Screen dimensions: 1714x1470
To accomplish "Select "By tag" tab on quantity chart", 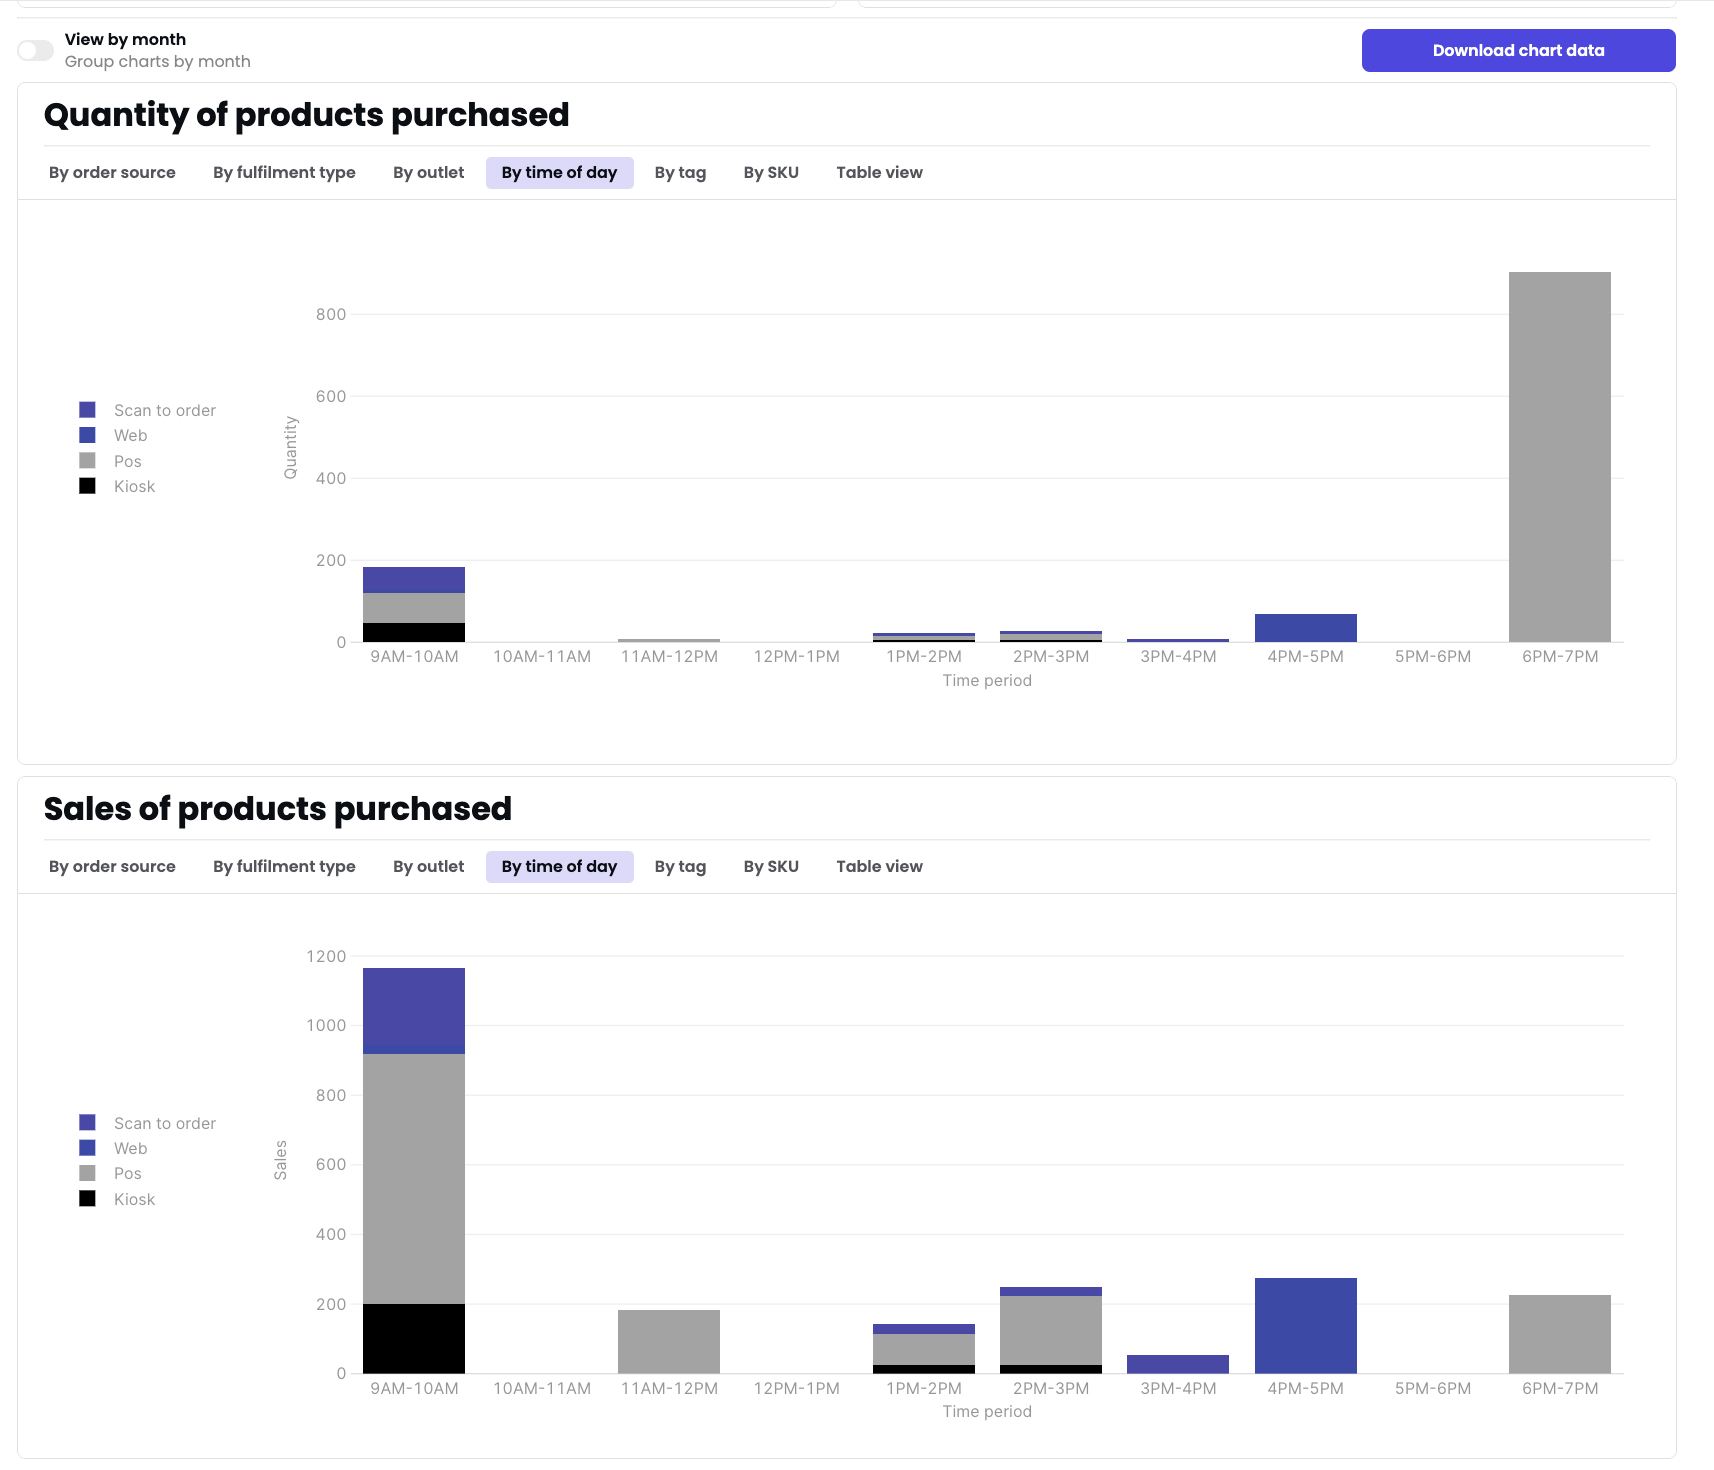I will (x=680, y=172).
